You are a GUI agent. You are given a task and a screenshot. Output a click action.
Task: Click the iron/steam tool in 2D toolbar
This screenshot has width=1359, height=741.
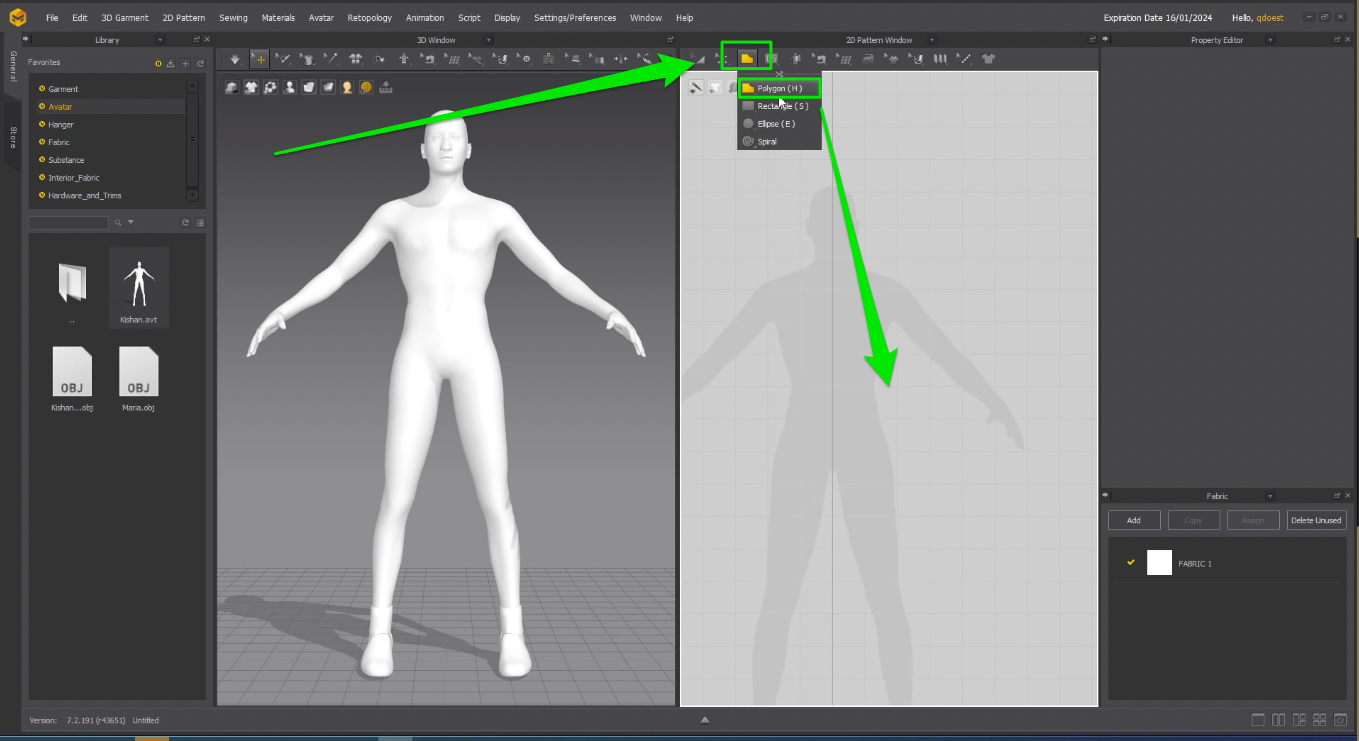[868, 59]
